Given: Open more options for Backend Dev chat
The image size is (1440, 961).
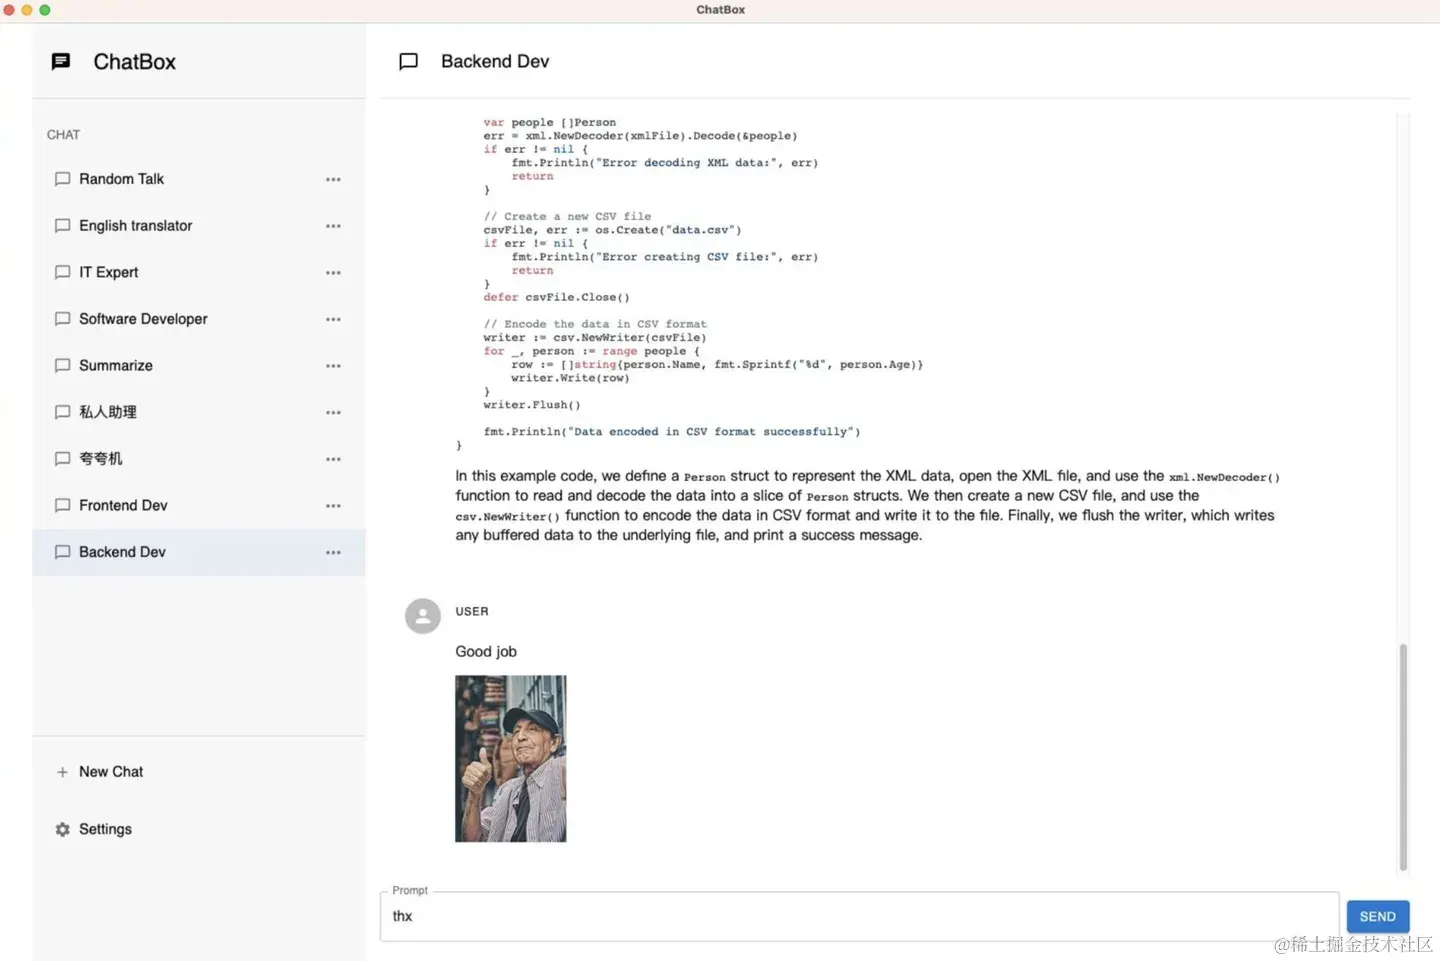Looking at the screenshot, I should tap(333, 553).
